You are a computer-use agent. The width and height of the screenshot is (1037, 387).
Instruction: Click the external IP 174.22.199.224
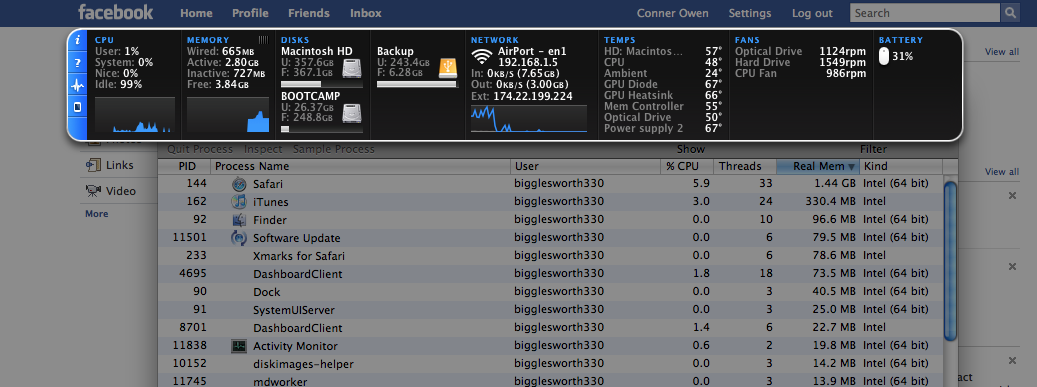coord(532,96)
